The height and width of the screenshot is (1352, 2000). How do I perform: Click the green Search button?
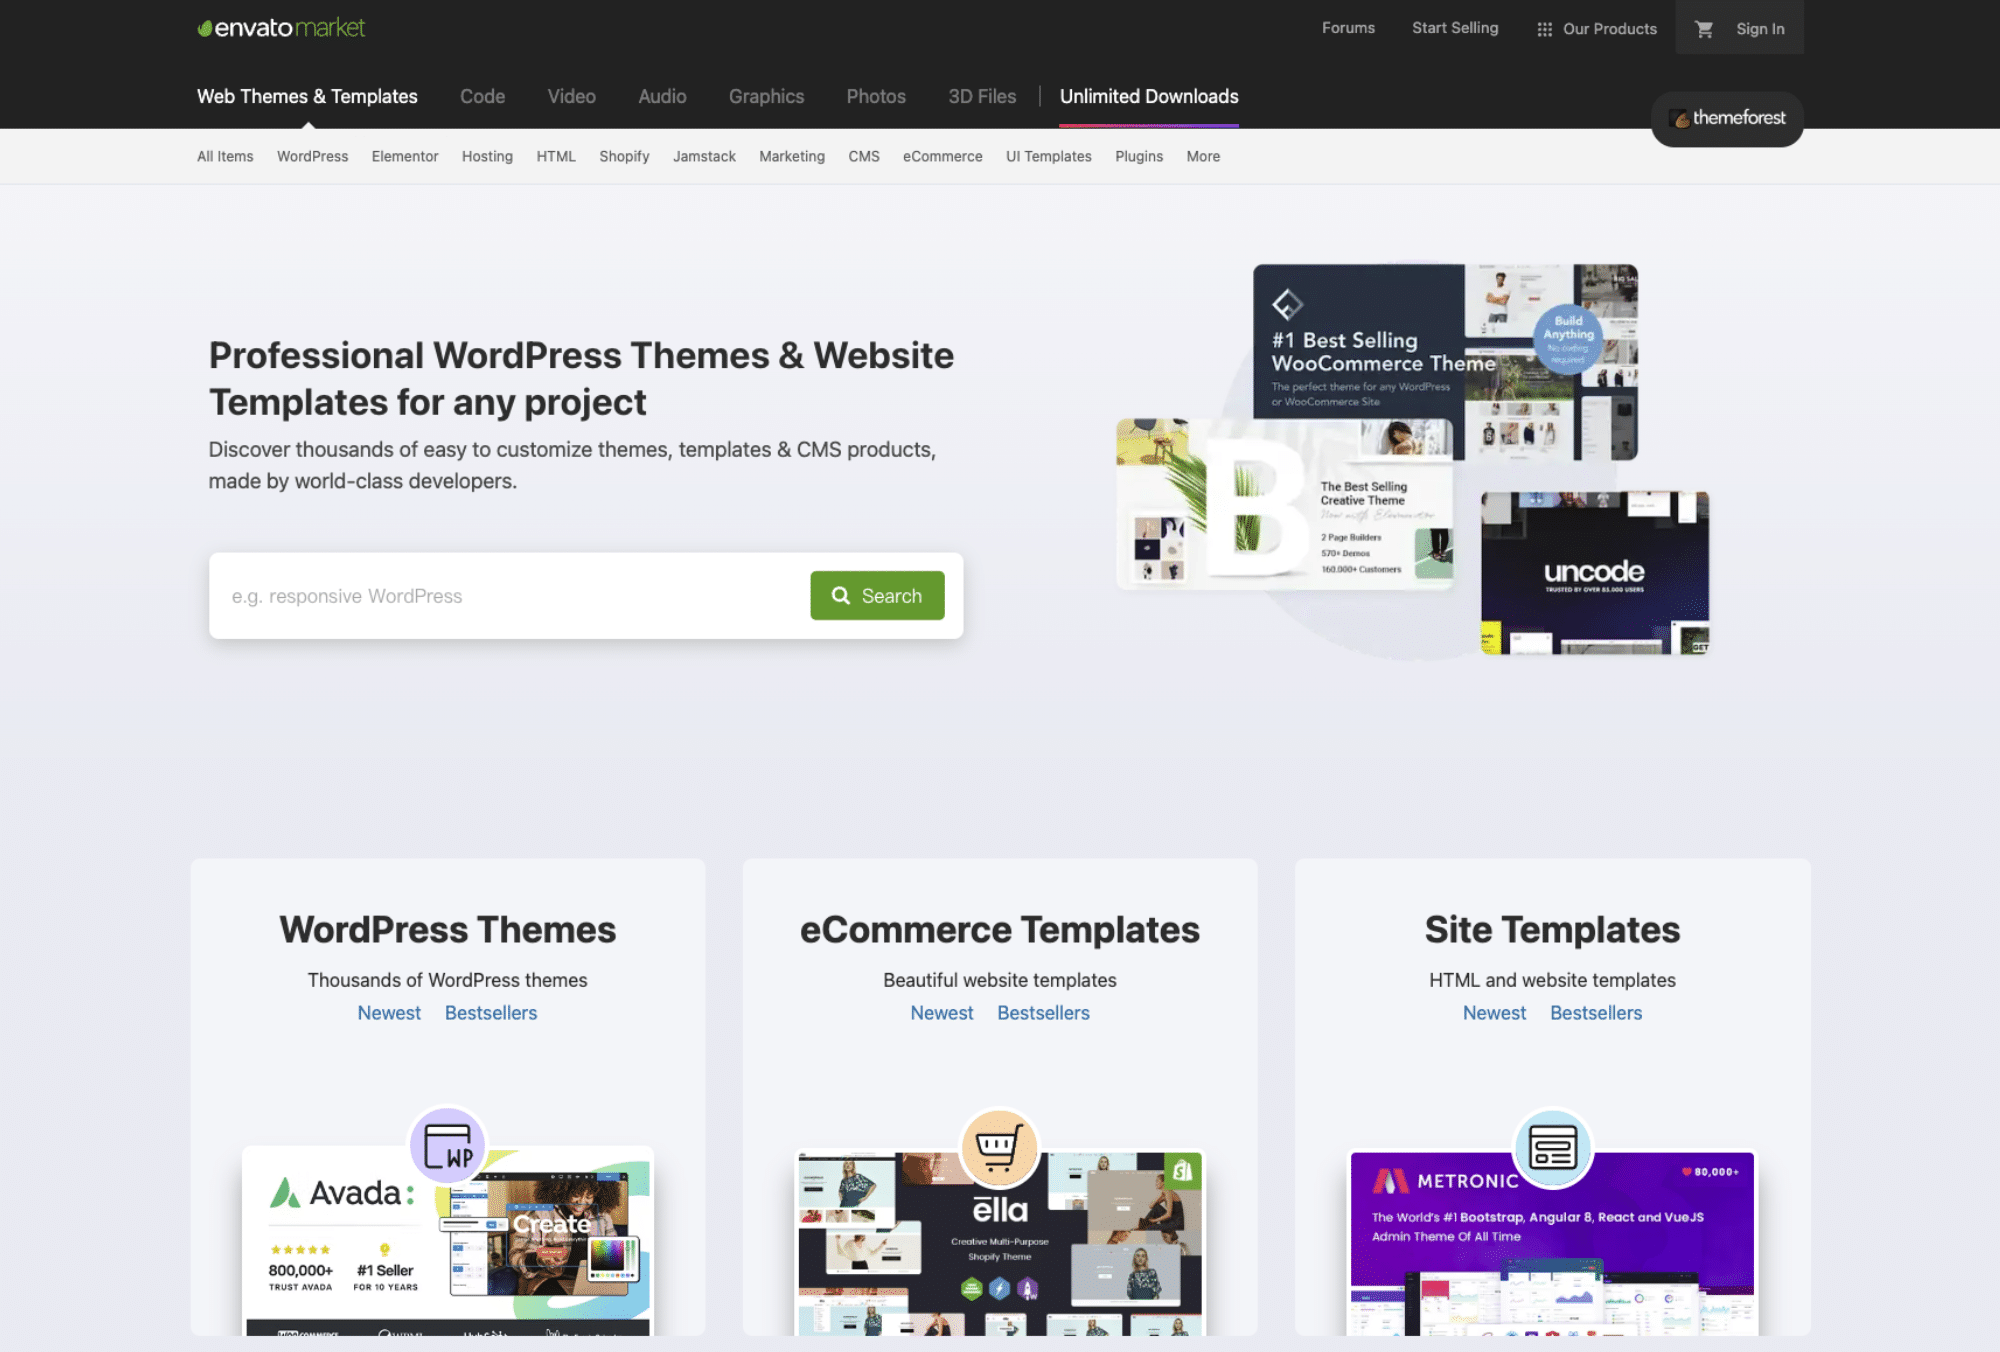877,596
